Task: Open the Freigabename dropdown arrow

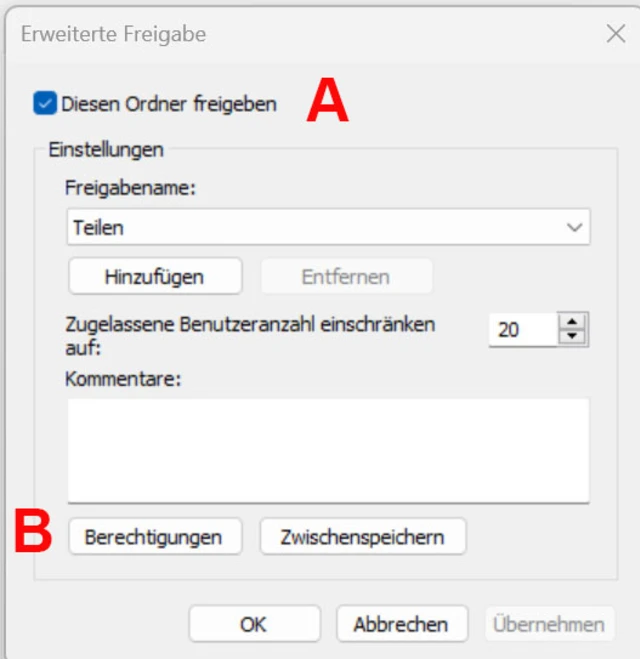Action: [x=574, y=227]
